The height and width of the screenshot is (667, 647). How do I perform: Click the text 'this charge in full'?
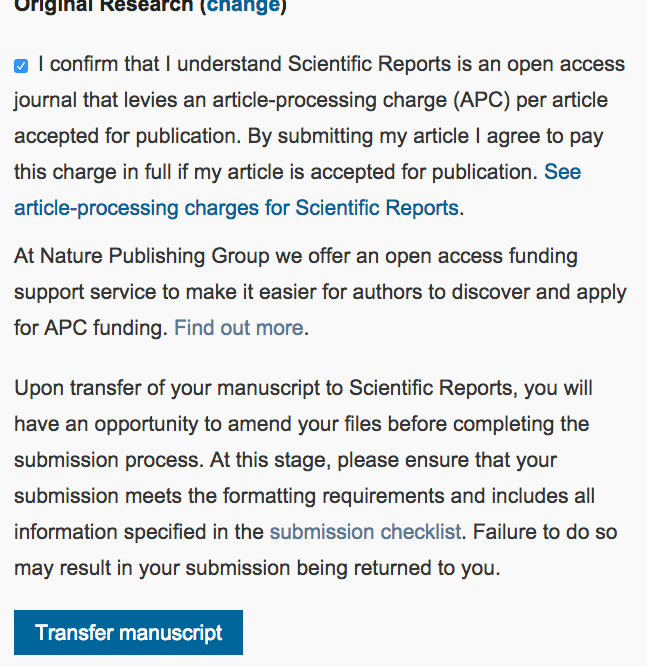click(98, 172)
